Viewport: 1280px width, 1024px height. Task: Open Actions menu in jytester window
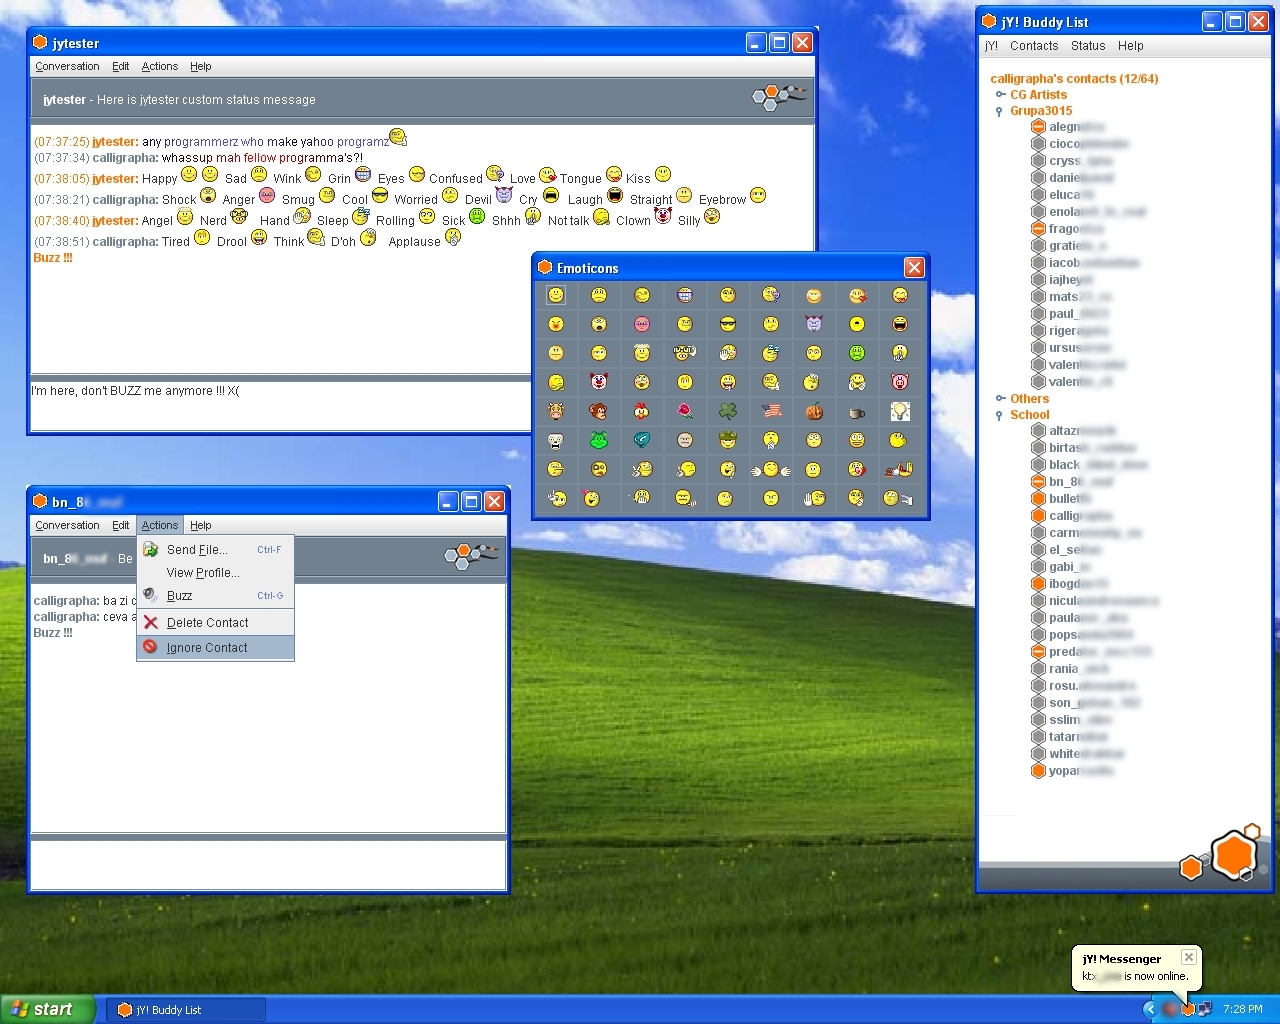pyautogui.click(x=159, y=66)
